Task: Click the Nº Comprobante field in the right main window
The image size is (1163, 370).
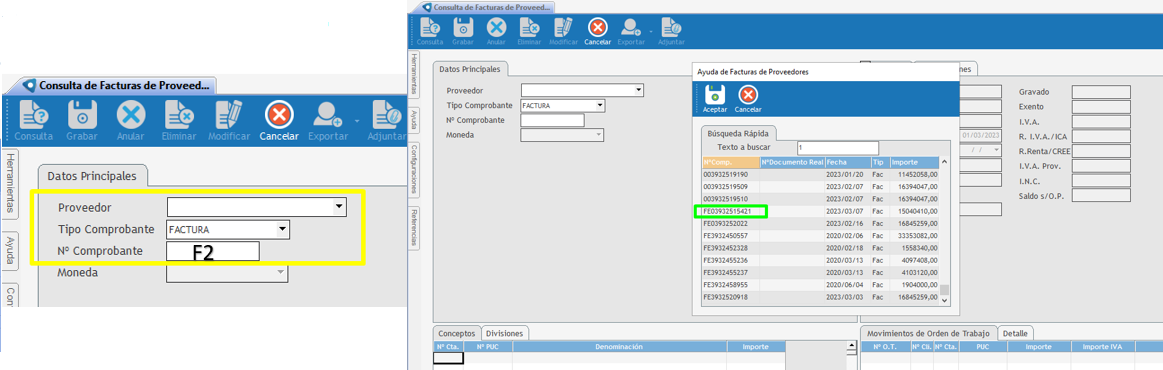Action: tap(553, 120)
